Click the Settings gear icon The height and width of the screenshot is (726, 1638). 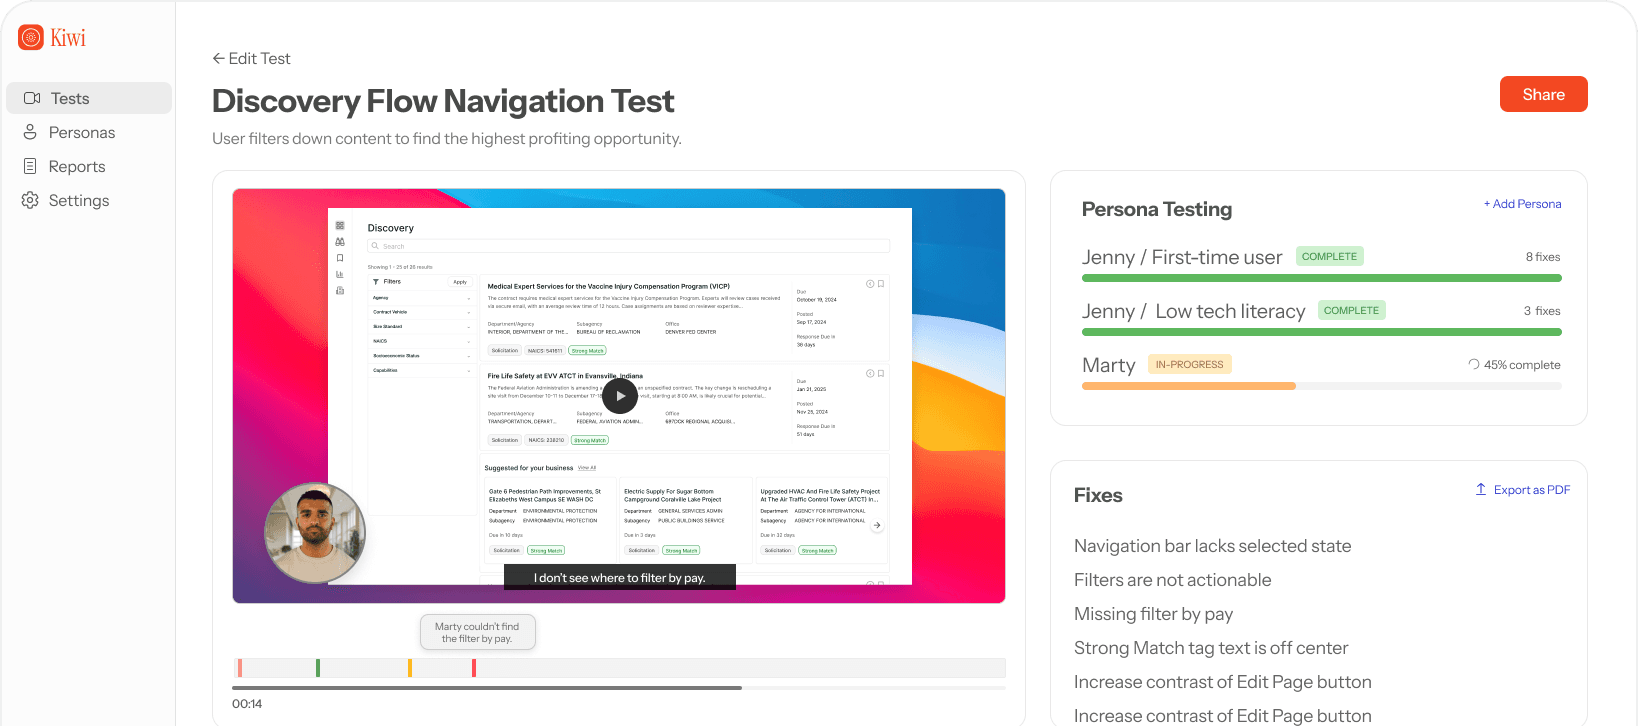[x=30, y=200]
